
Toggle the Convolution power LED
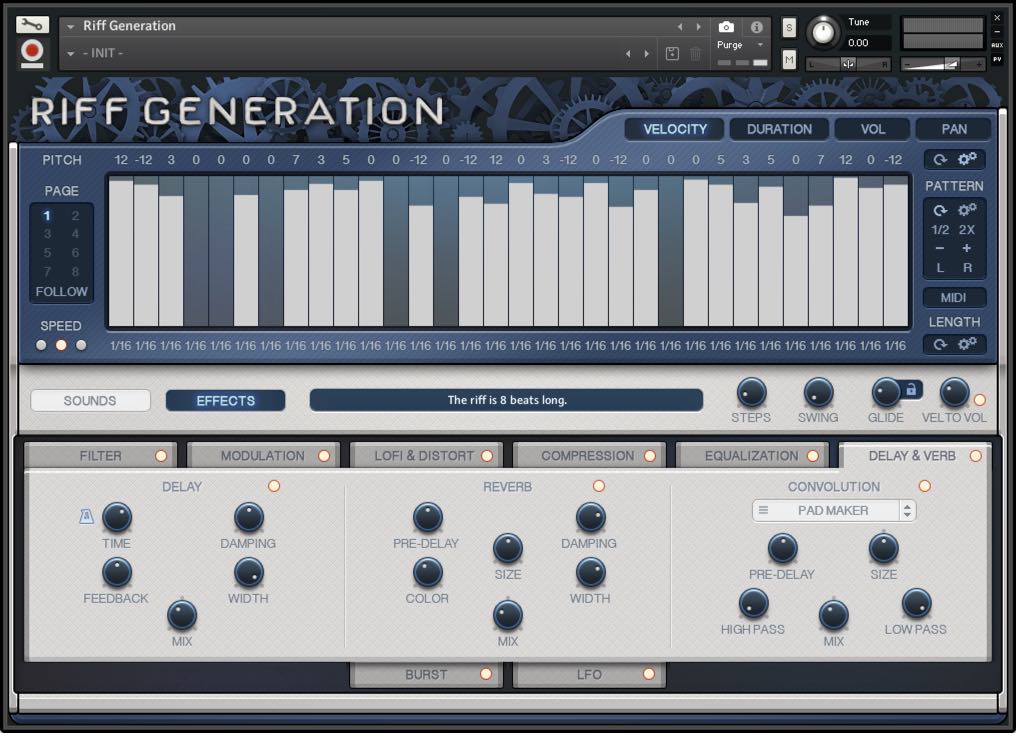click(x=924, y=486)
